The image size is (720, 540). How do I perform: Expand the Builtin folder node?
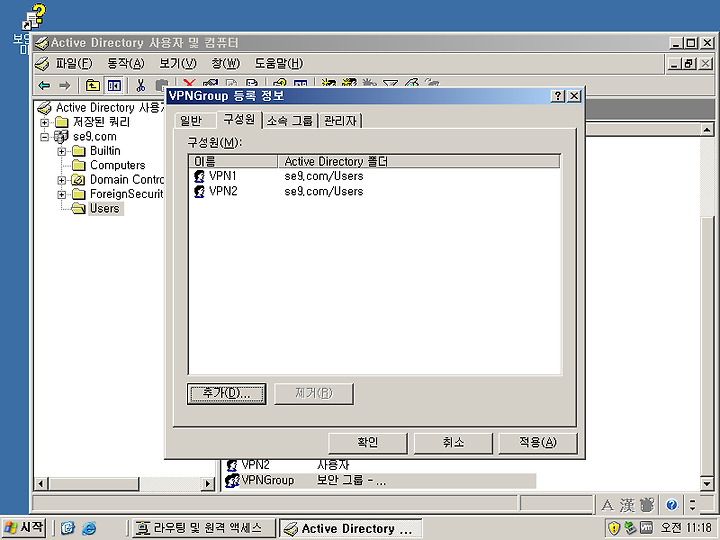click(62, 152)
